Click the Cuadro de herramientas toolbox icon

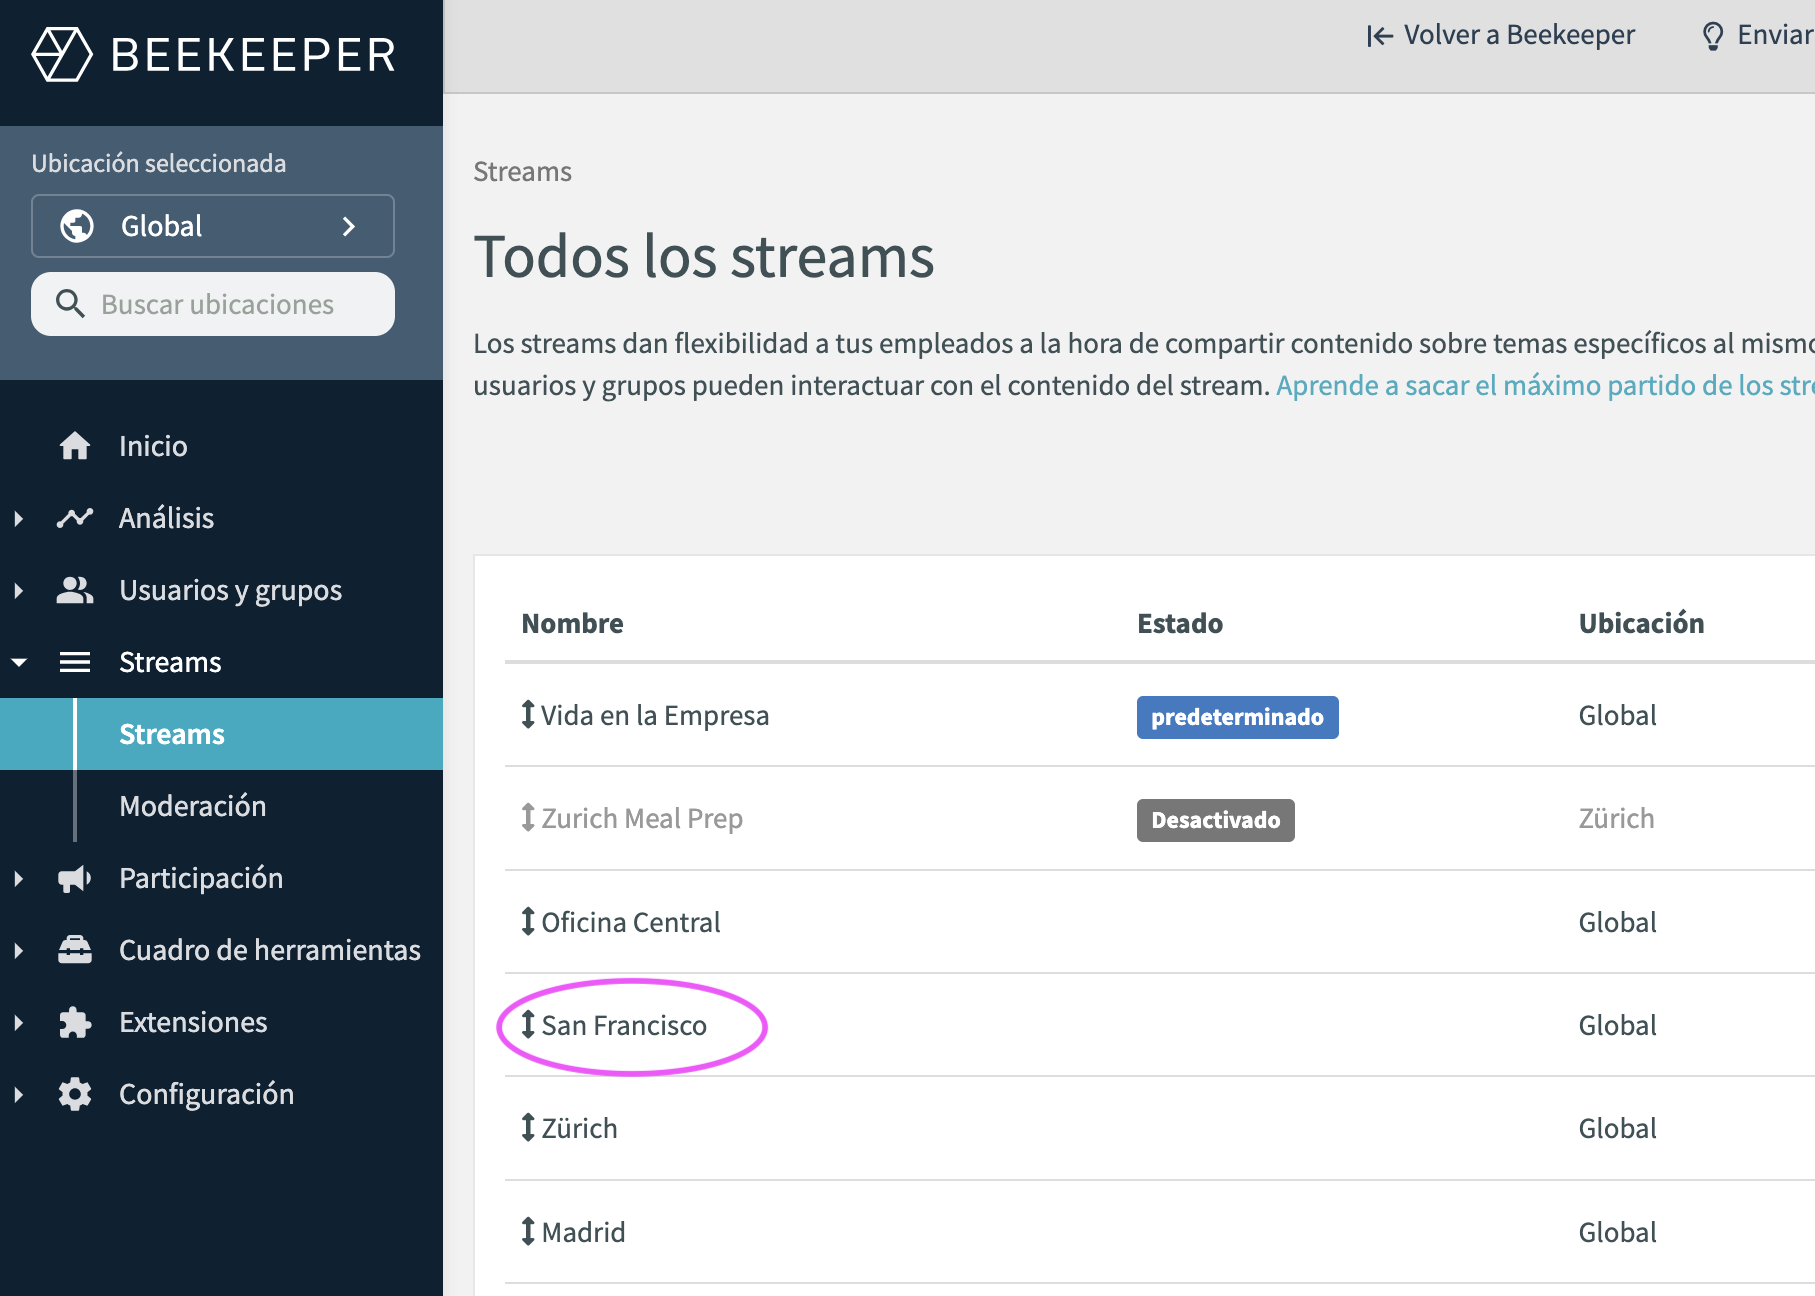coord(75,950)
